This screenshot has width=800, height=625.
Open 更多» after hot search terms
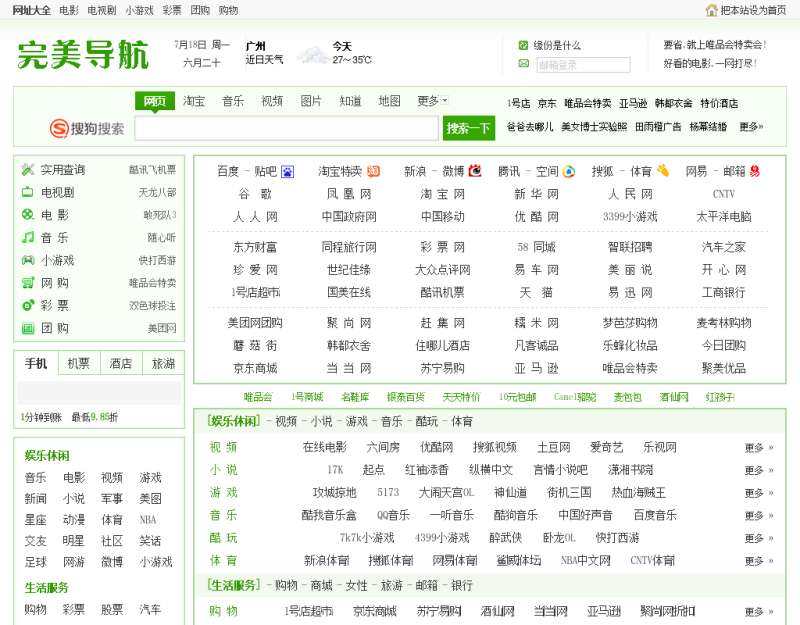tap(752, 127)
